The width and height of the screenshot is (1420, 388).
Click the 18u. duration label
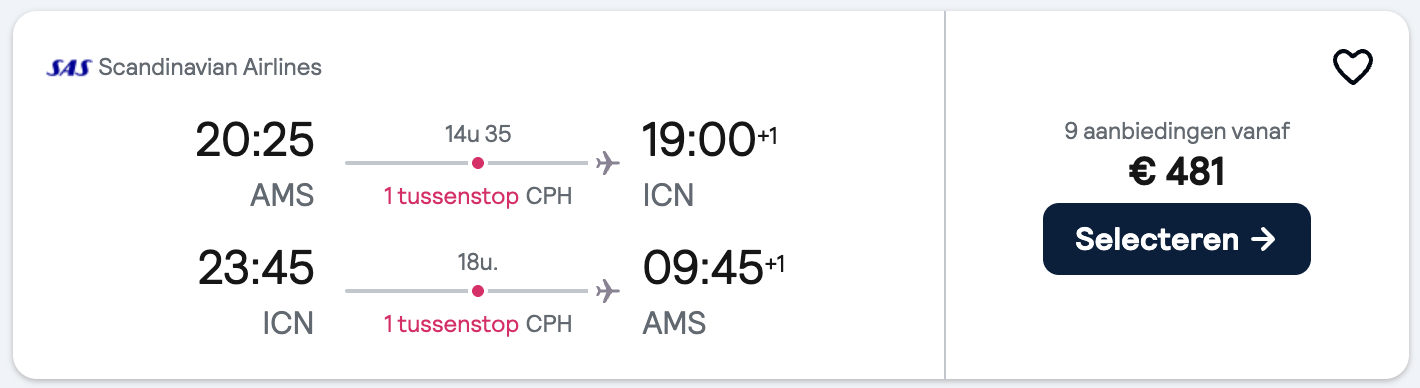[478, 263]
